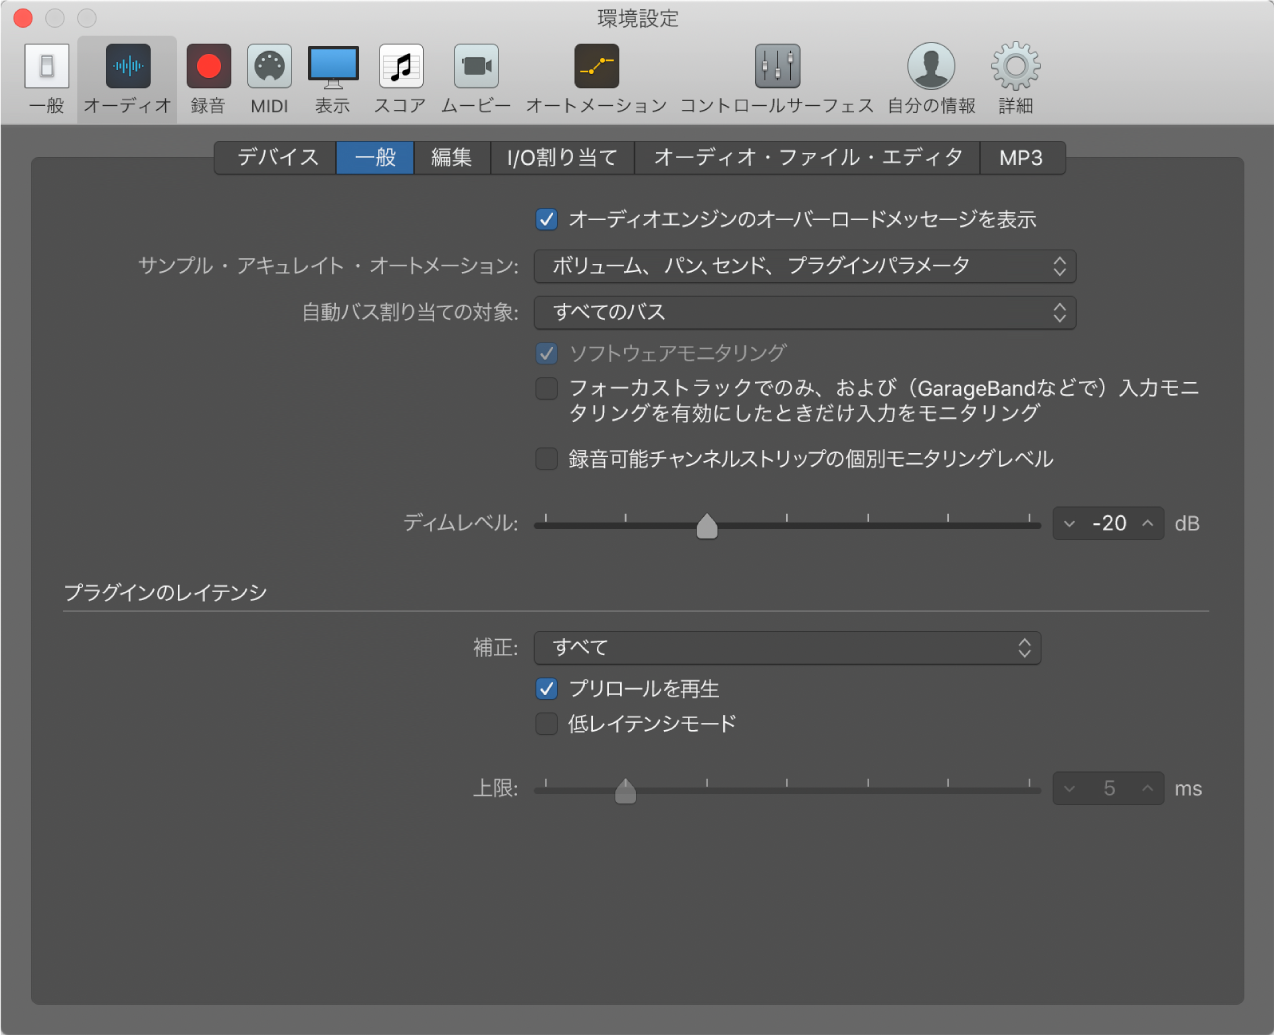Close the 環境設定 window with red button
This screenshot has width=1274, height=1035.
pos(22,18)
